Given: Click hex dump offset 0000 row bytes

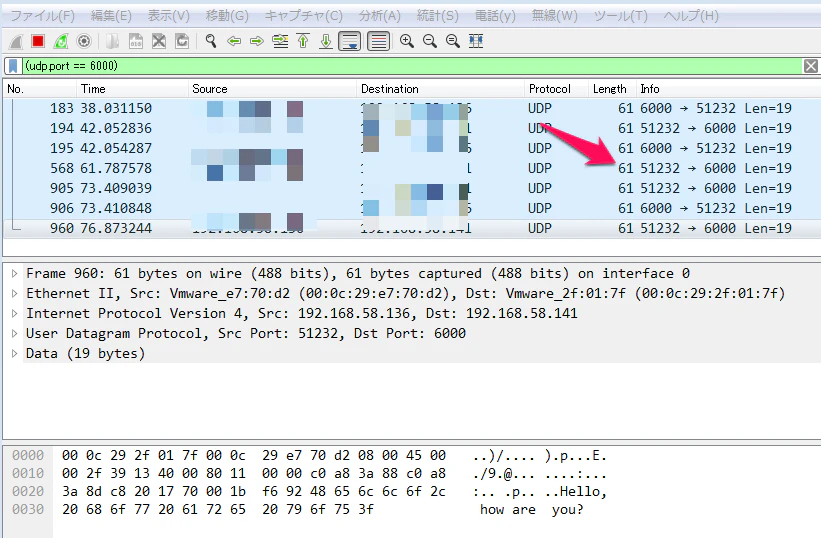Looking at the screenshot, I should tap(254, 455).
